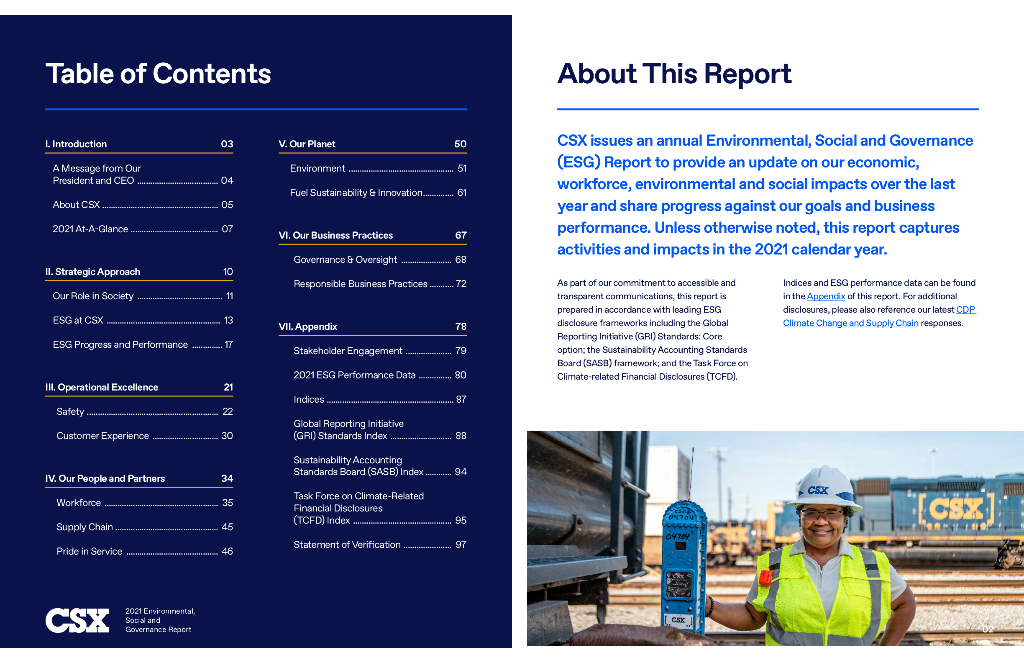Open IV. Our People and Partners heading
This screenshot has height=663, width=1024.
point(139,479)
